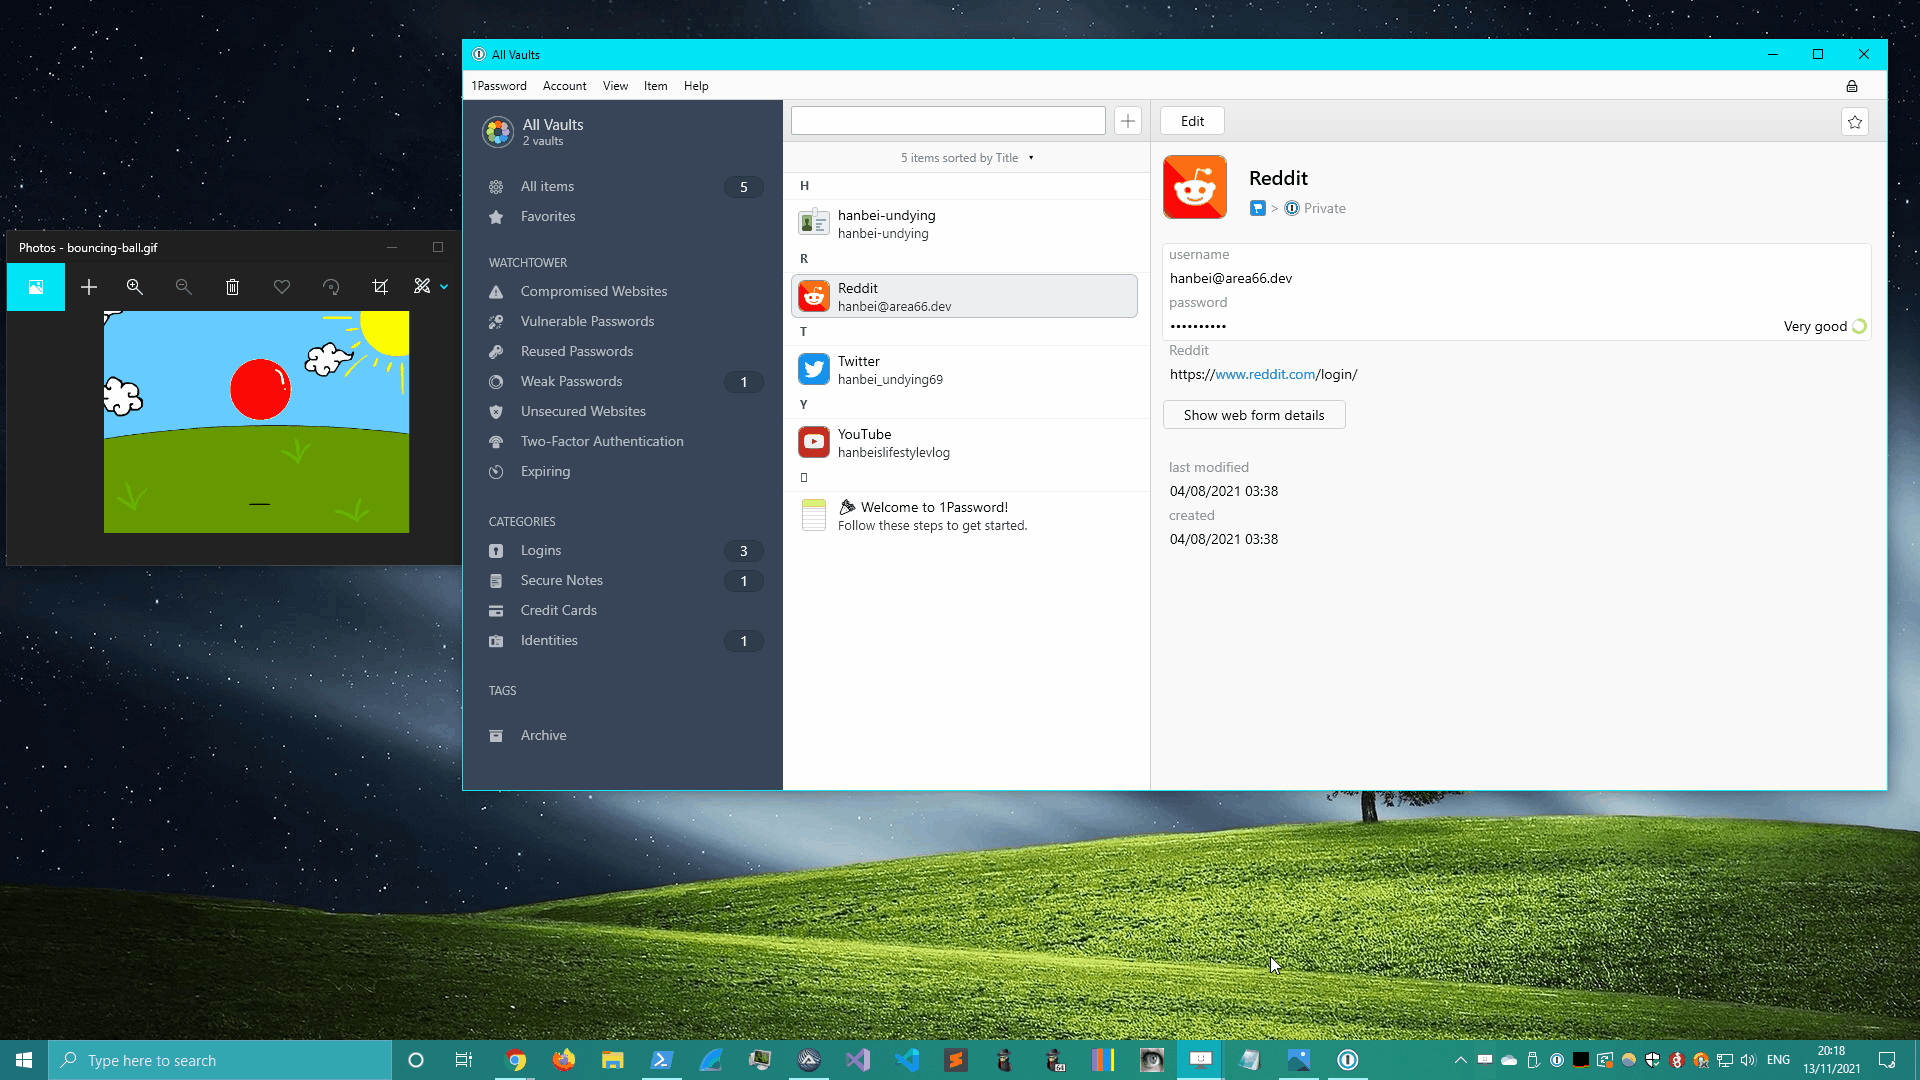Click the Very good strength indicator
The width and height of the screenshot is (1920, 1080).
[1825, 327]
